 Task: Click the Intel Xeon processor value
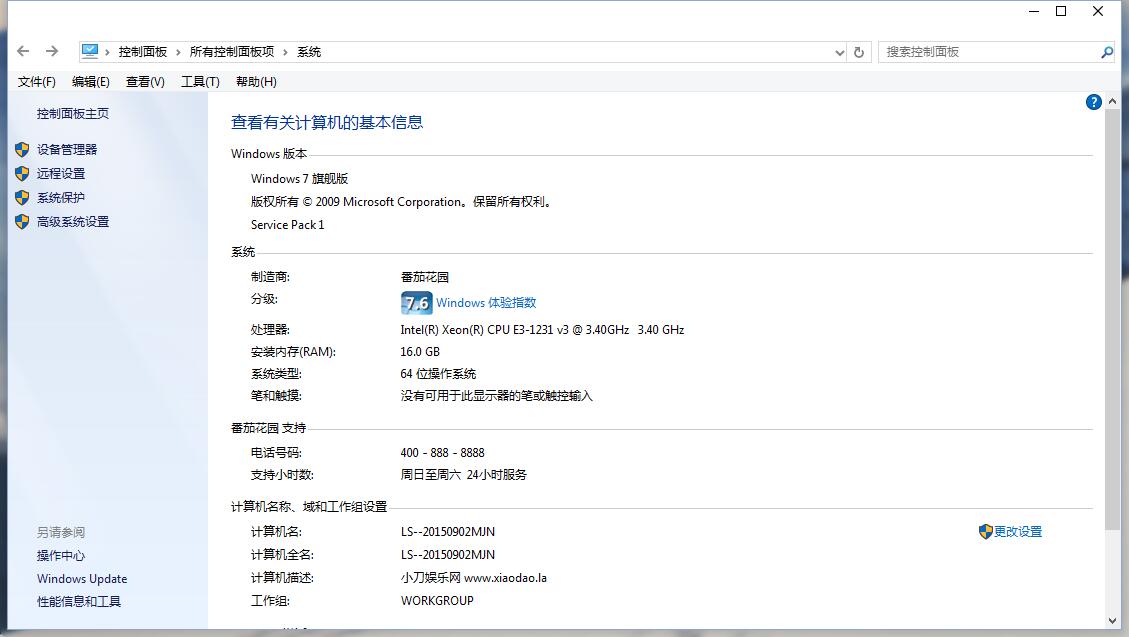click(542, 330)
